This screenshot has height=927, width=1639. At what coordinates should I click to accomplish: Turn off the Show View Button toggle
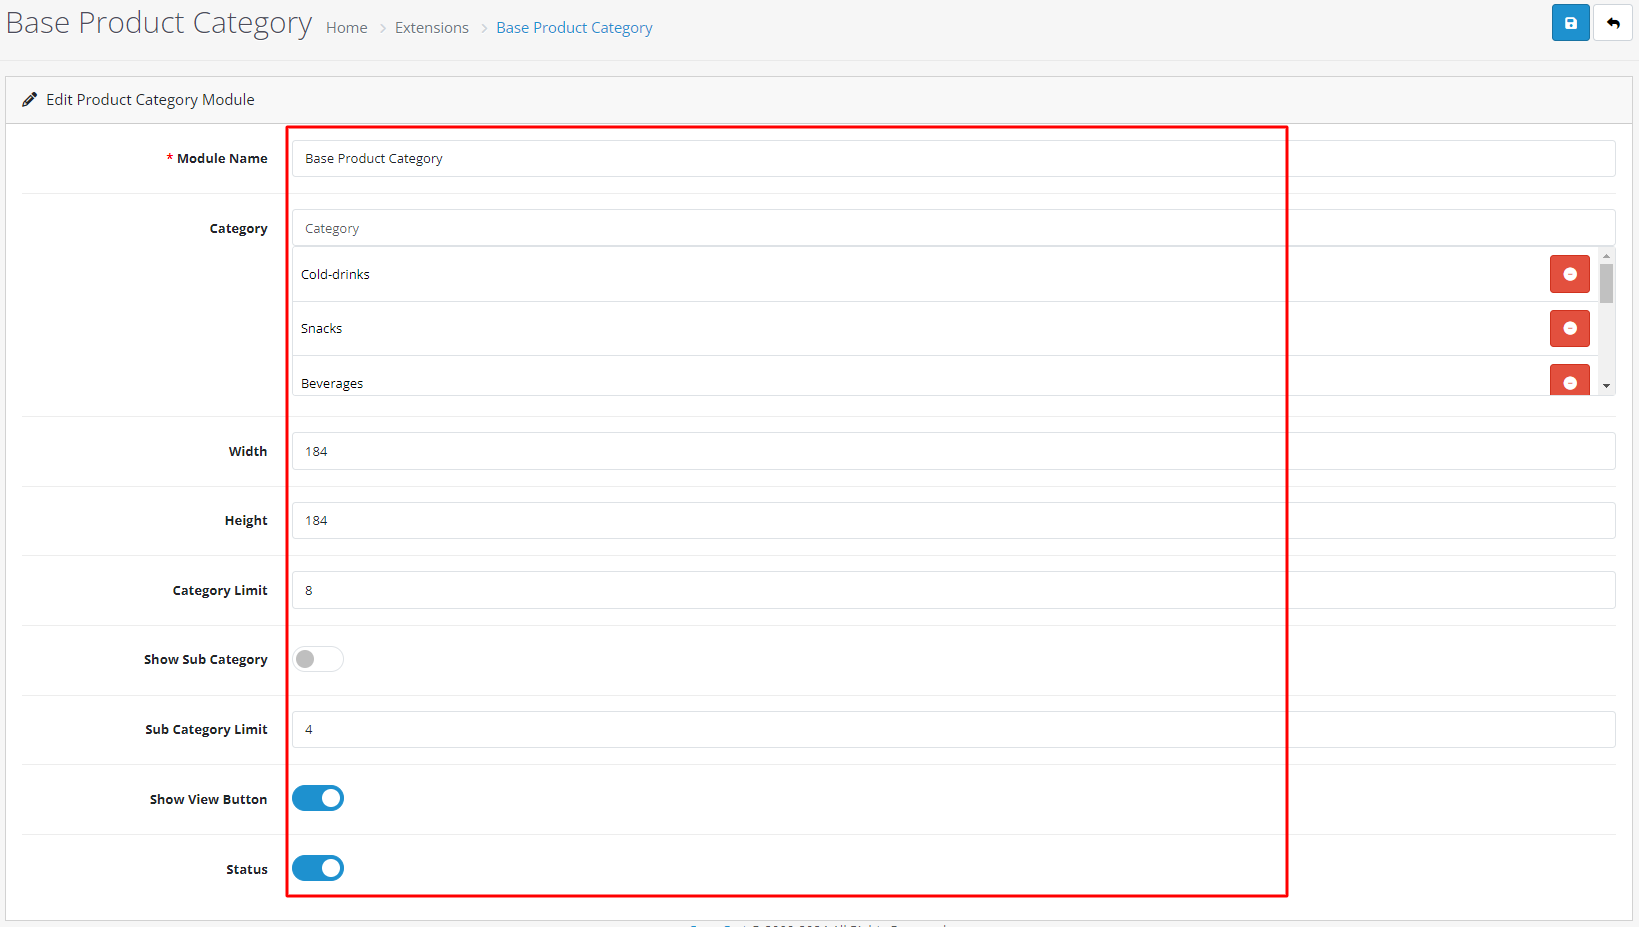318,798
